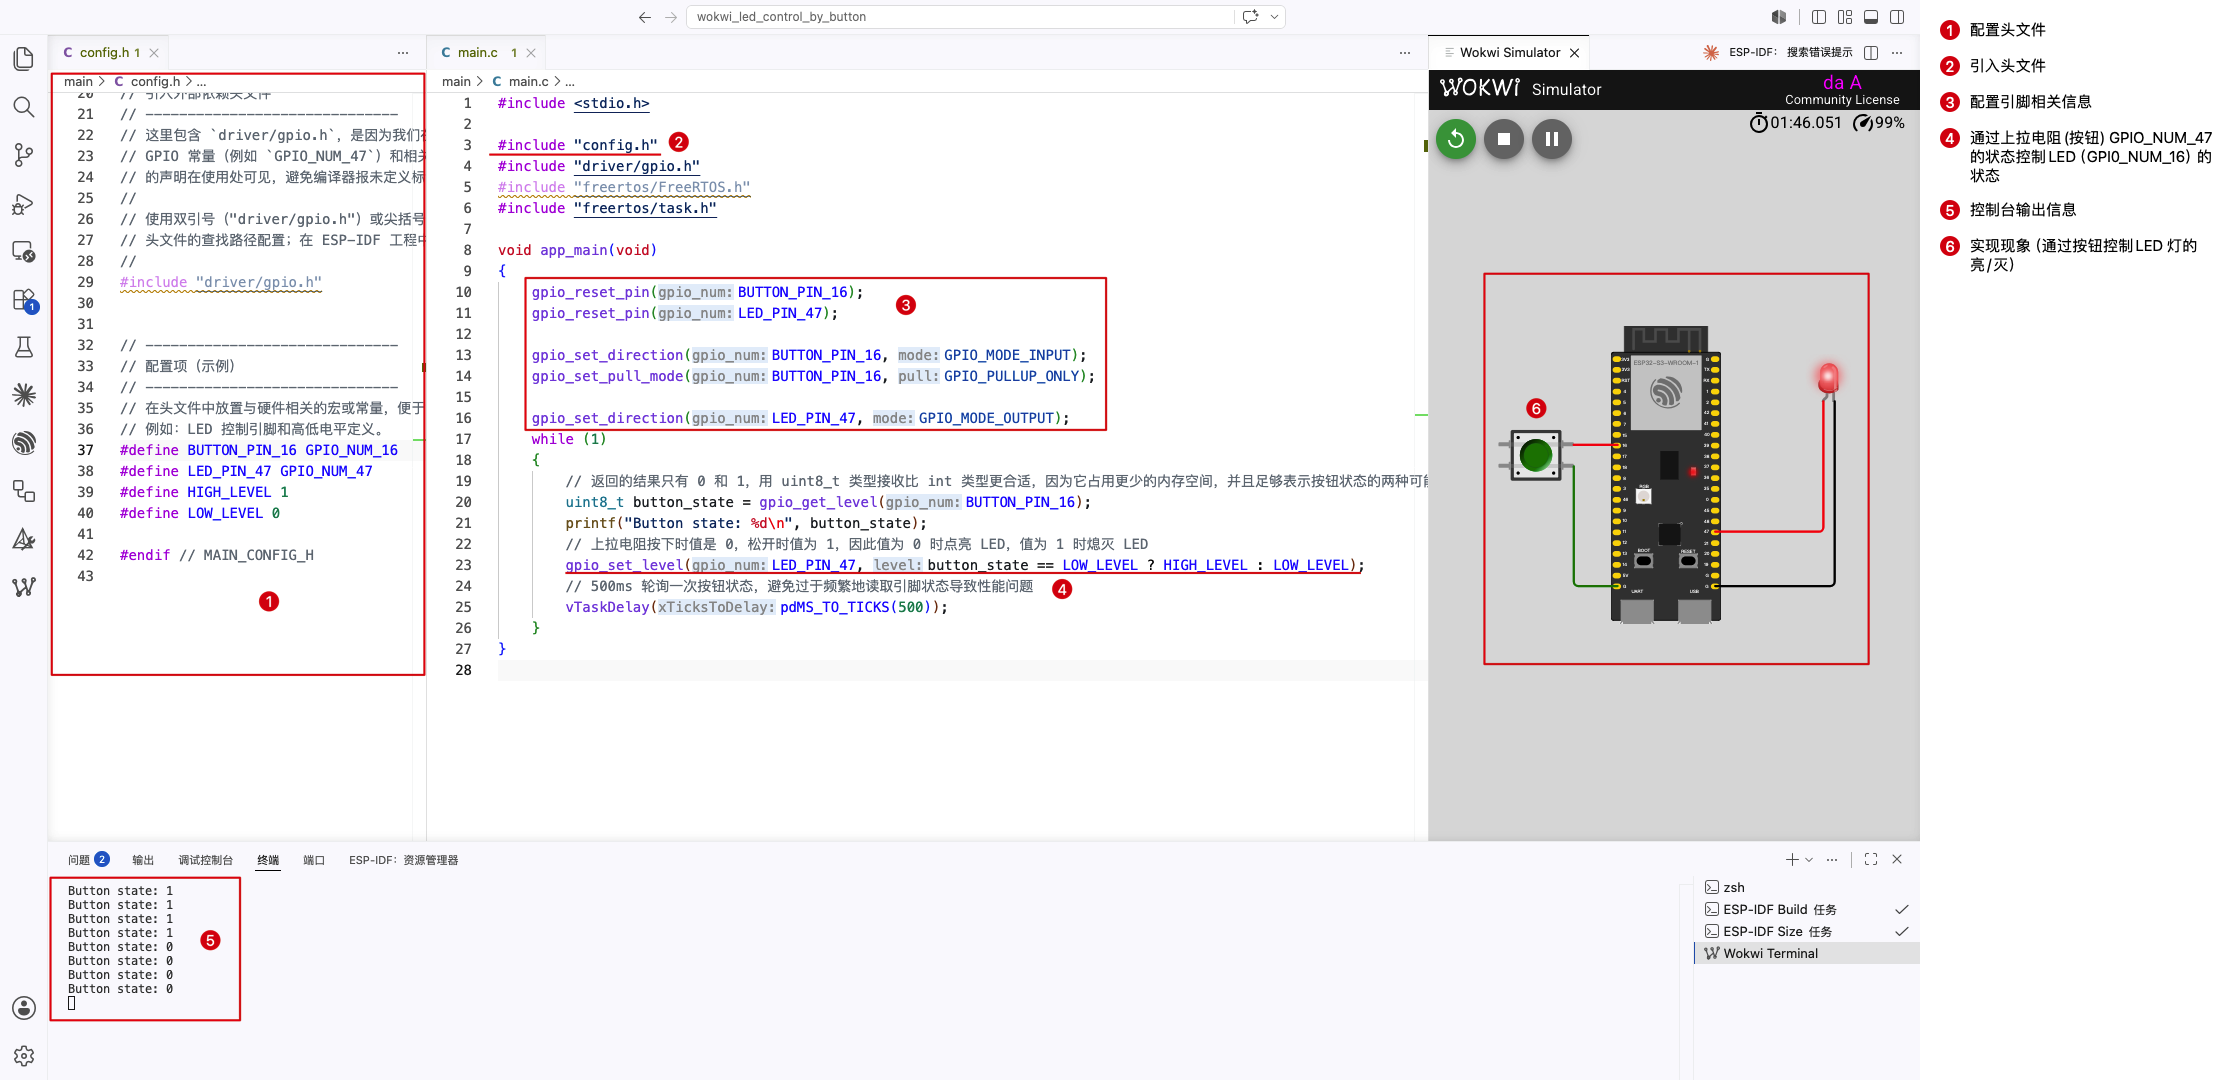
Task: Toggle the bottom panel layout icon
Action: click(x=1871, y=17)
